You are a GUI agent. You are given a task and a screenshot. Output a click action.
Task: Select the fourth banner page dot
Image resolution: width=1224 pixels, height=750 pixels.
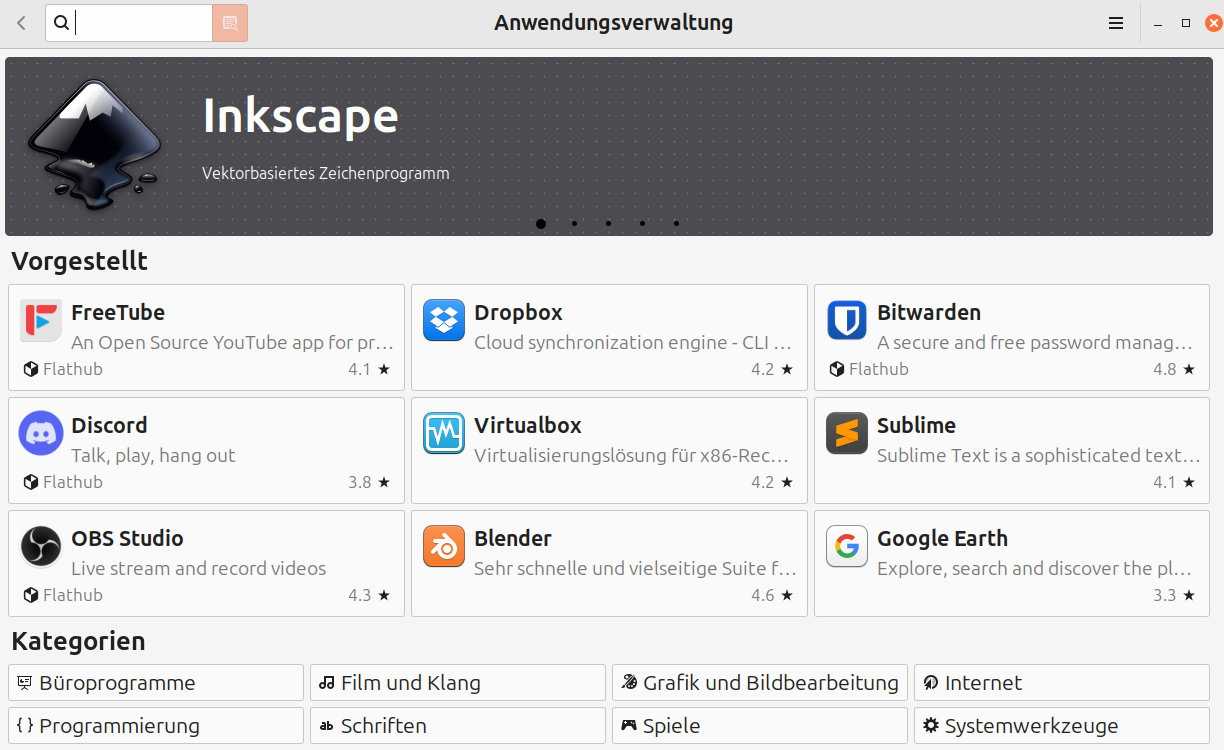click(x=642, y=224)
